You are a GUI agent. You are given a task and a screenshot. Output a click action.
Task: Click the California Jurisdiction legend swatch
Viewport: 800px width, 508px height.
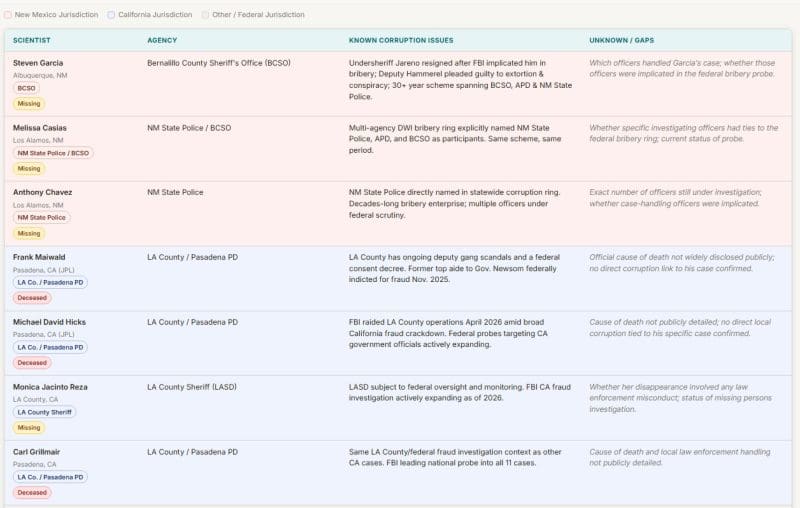pos(111,15)
